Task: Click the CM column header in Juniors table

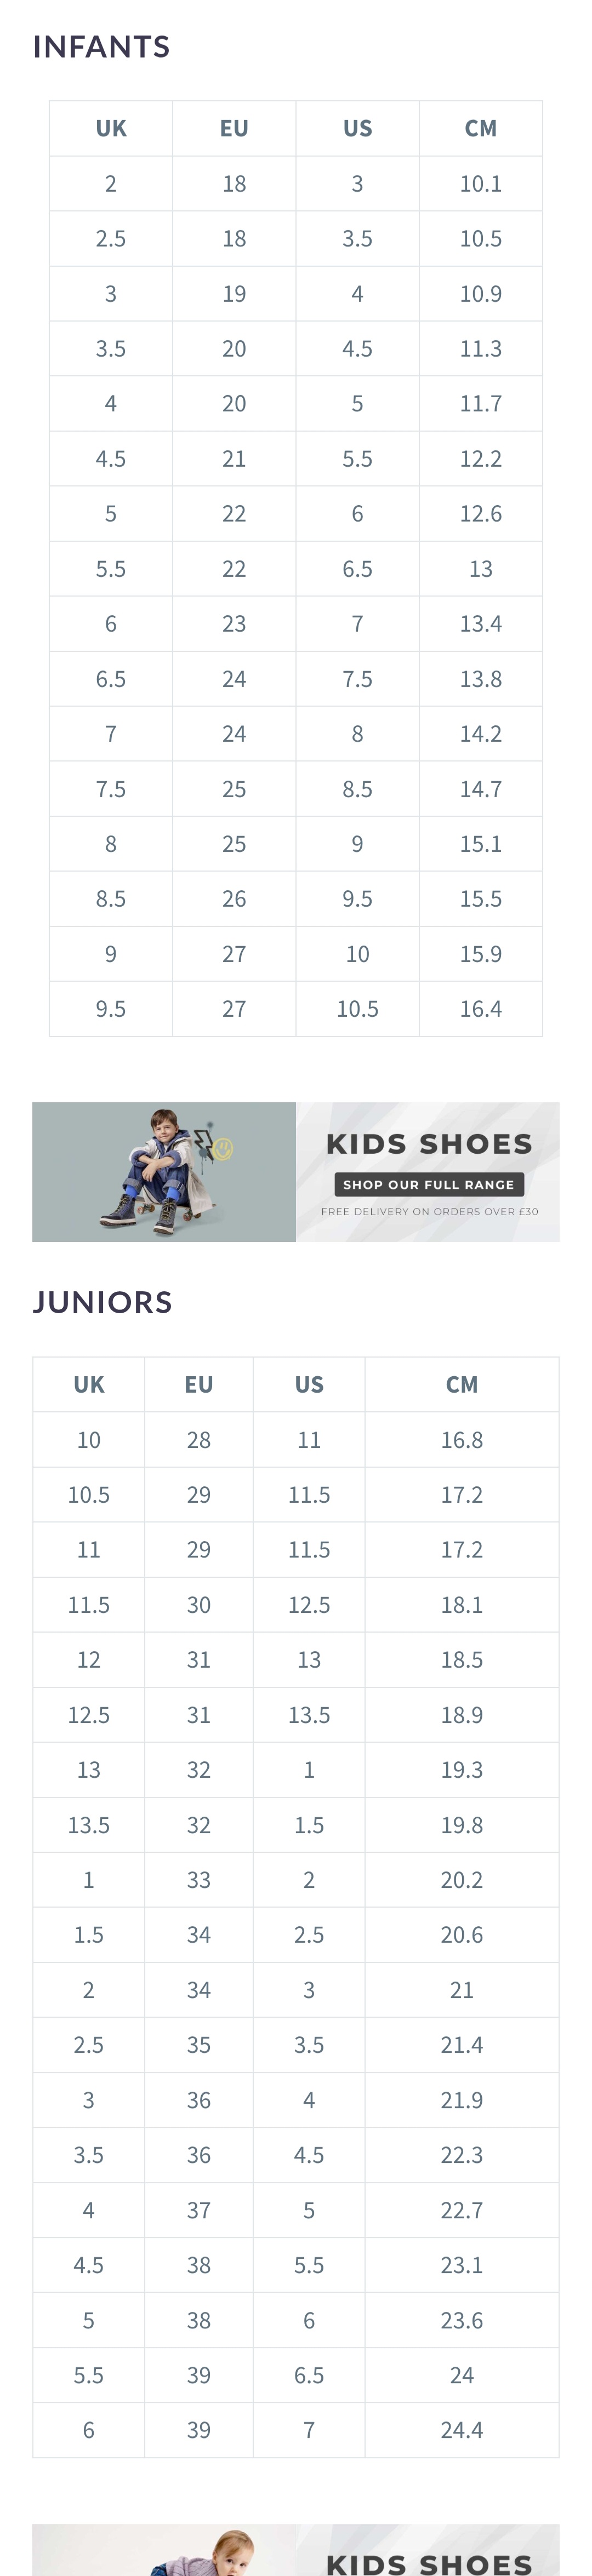Action: [461, 1384]
